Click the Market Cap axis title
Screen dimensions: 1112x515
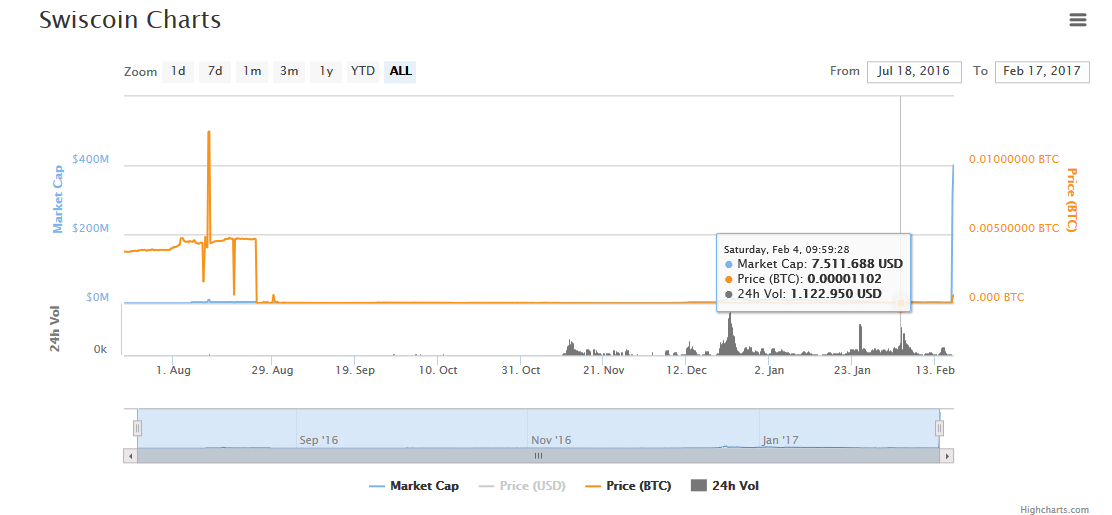pyautogui.click(x=58, y=199)
